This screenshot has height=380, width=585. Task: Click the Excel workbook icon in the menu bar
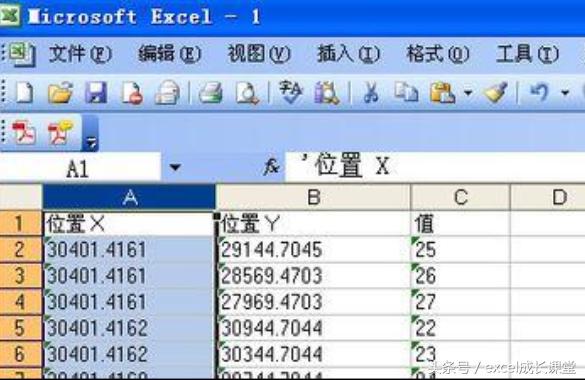pos(21,54)
